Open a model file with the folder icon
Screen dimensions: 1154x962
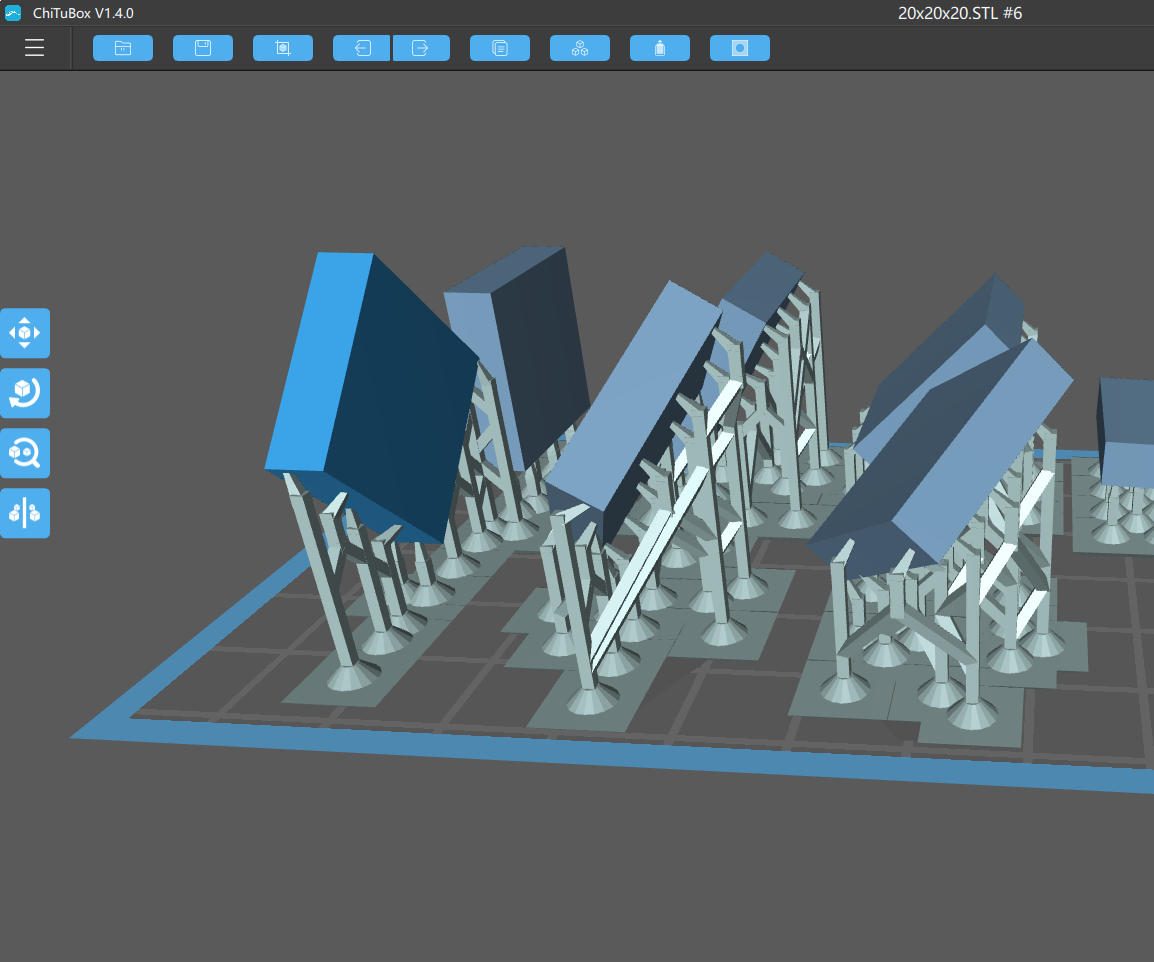coord(122,47)
